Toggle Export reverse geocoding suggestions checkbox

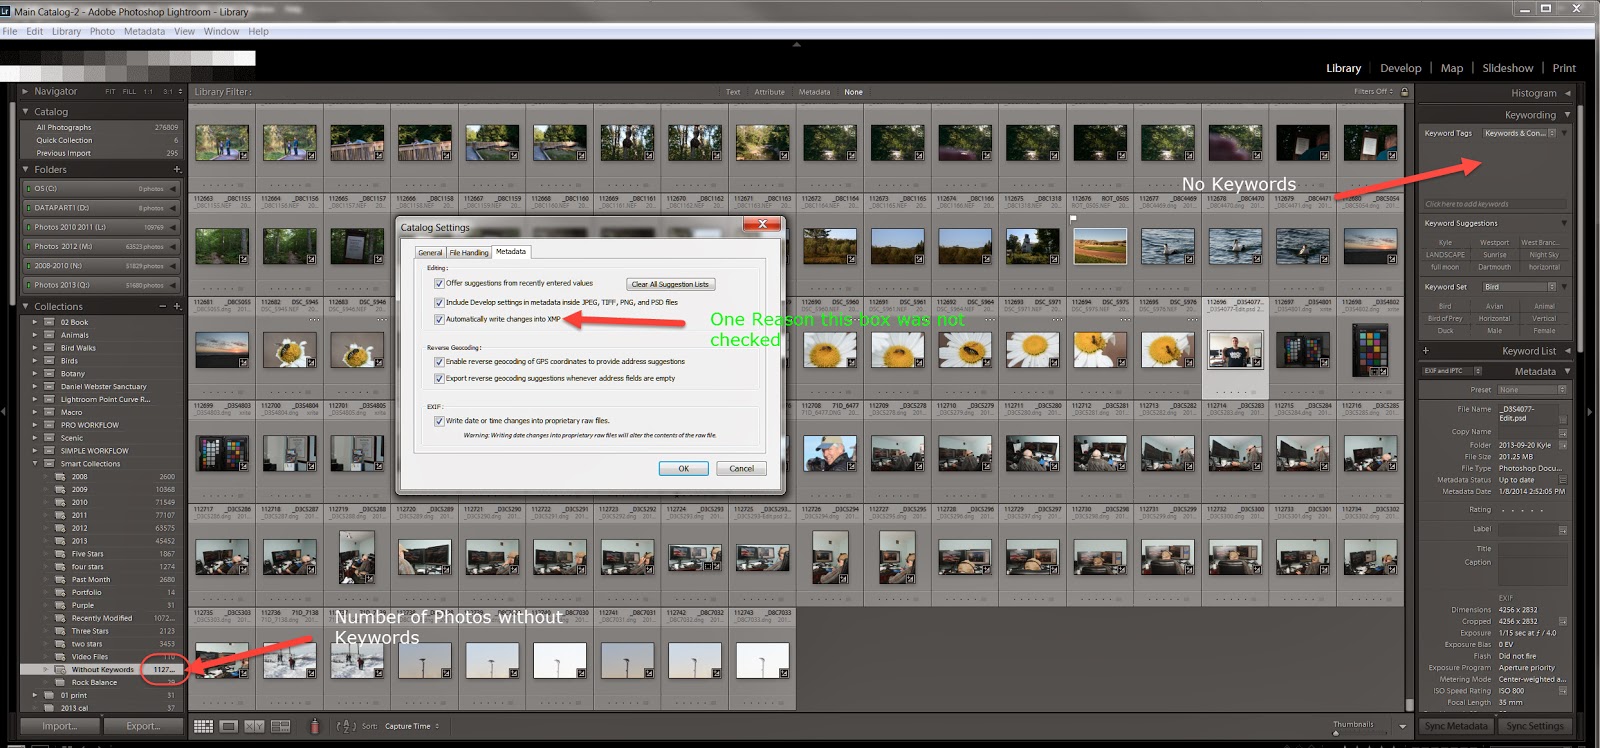tap(439, 378)
